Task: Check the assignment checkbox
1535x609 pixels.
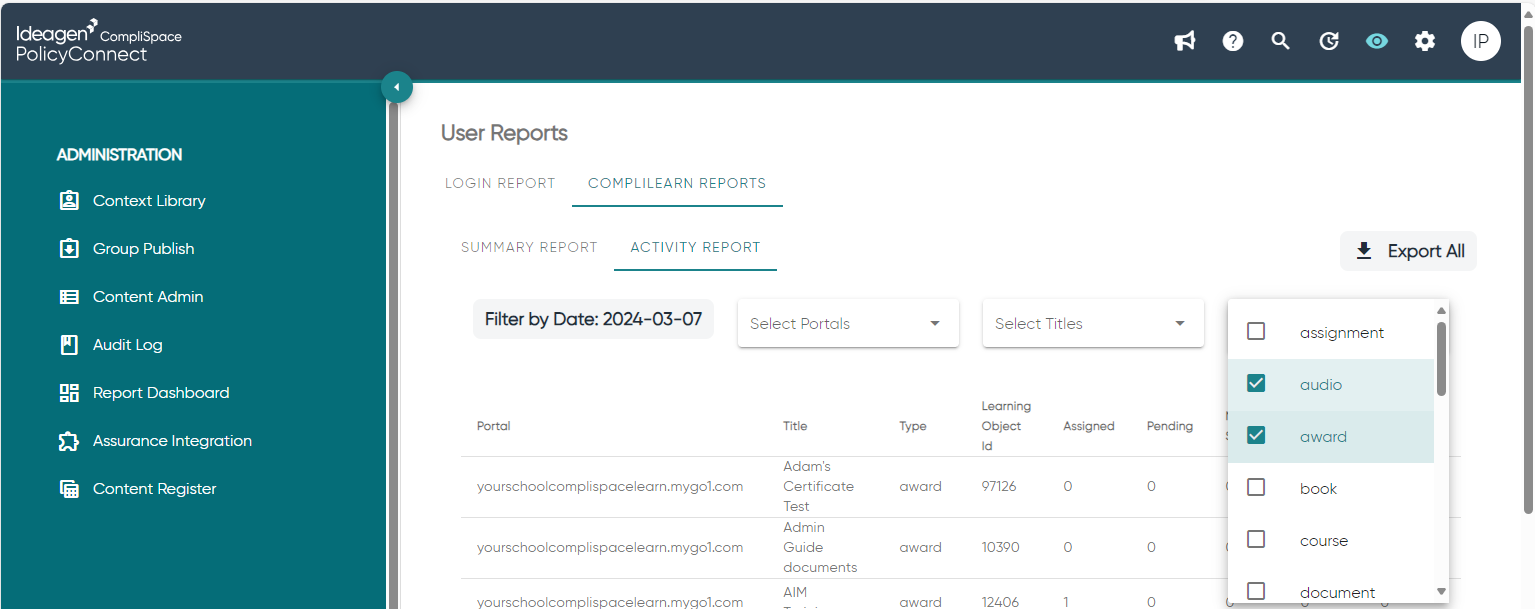Action: click(1256, 331)
